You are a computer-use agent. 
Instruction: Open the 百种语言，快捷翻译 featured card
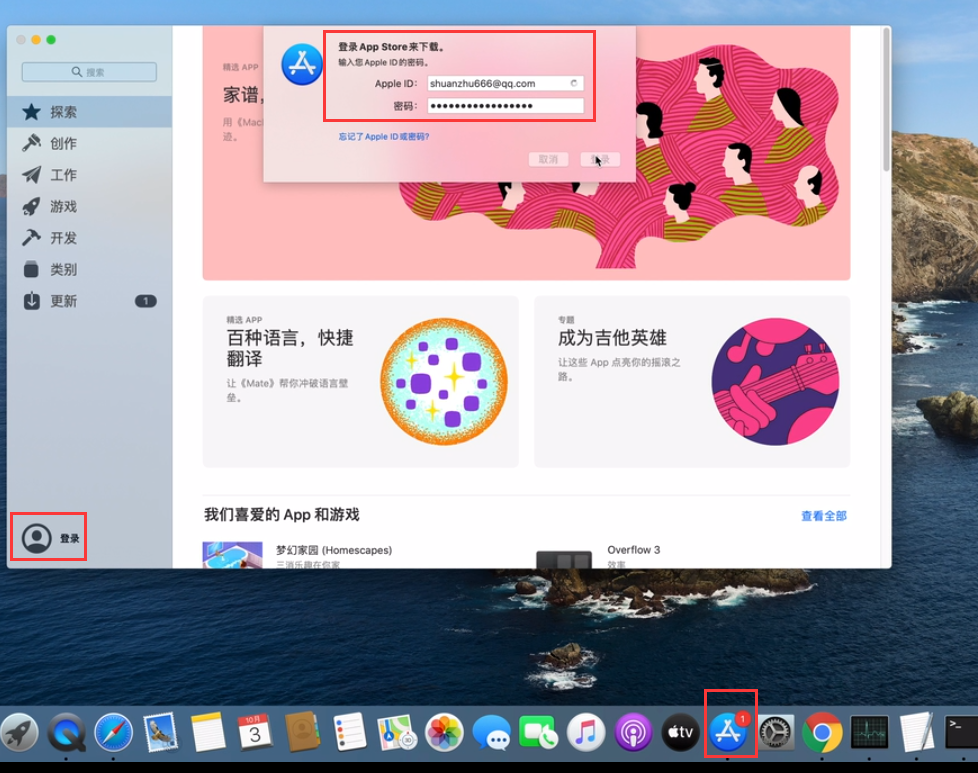click(361, 382)
